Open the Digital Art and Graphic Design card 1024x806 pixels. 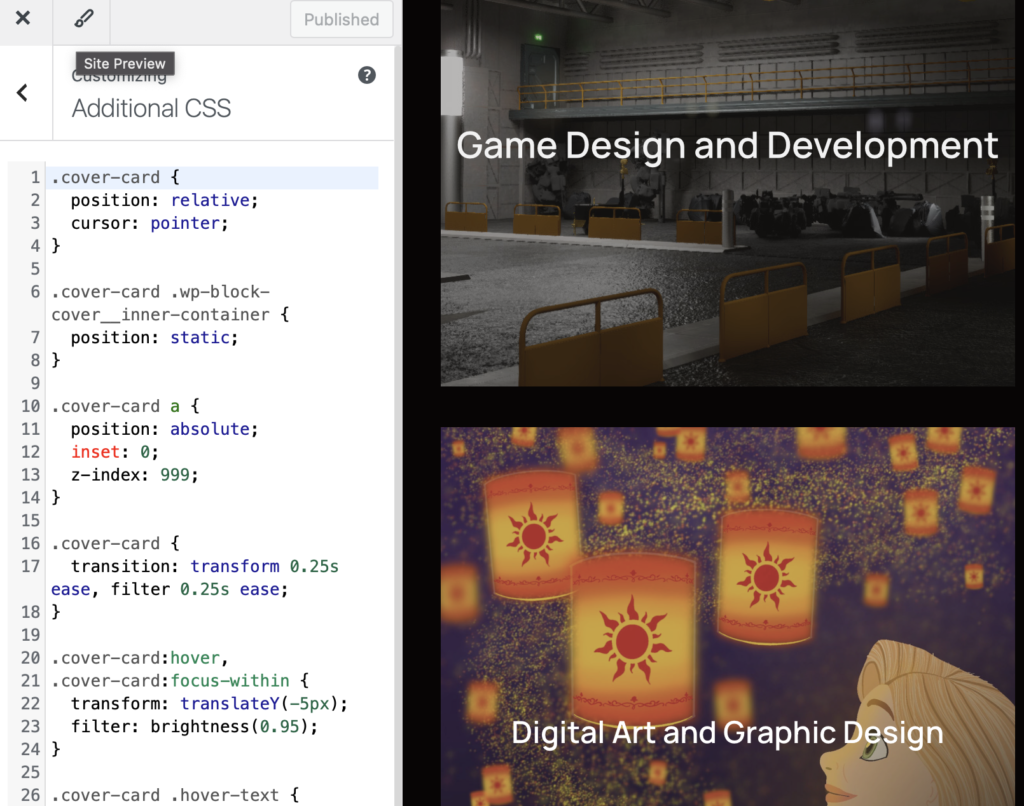click(728, 617)
